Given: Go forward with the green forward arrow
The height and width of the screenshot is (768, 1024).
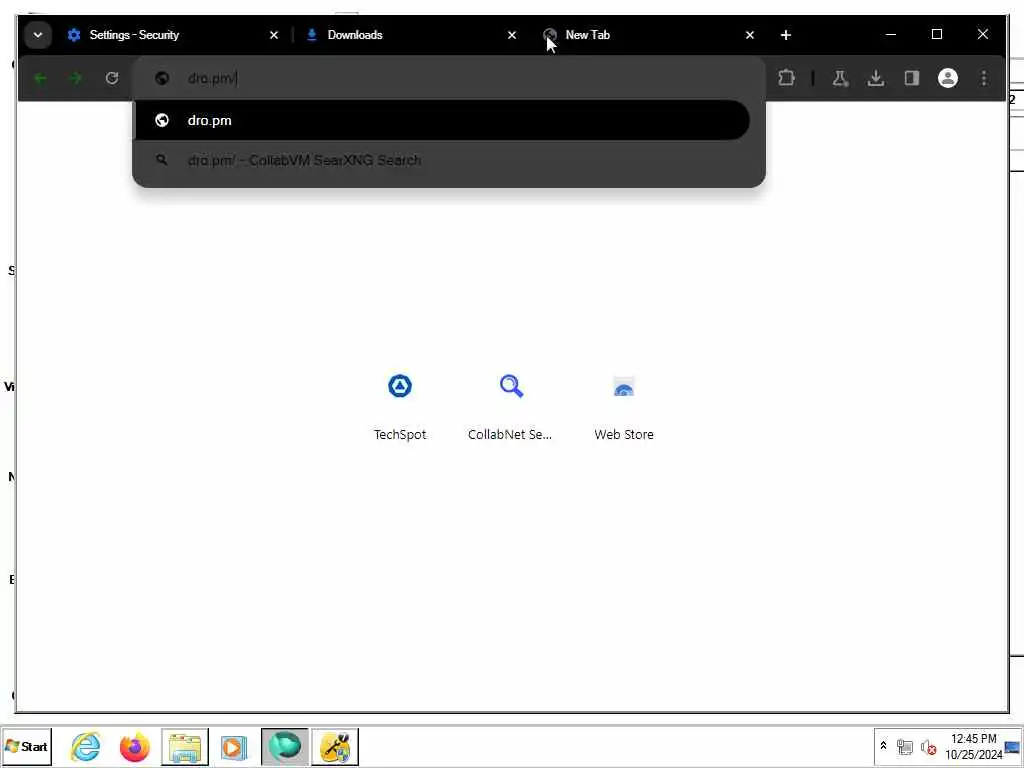Looking at the screenshot, I should click(76, 78).
